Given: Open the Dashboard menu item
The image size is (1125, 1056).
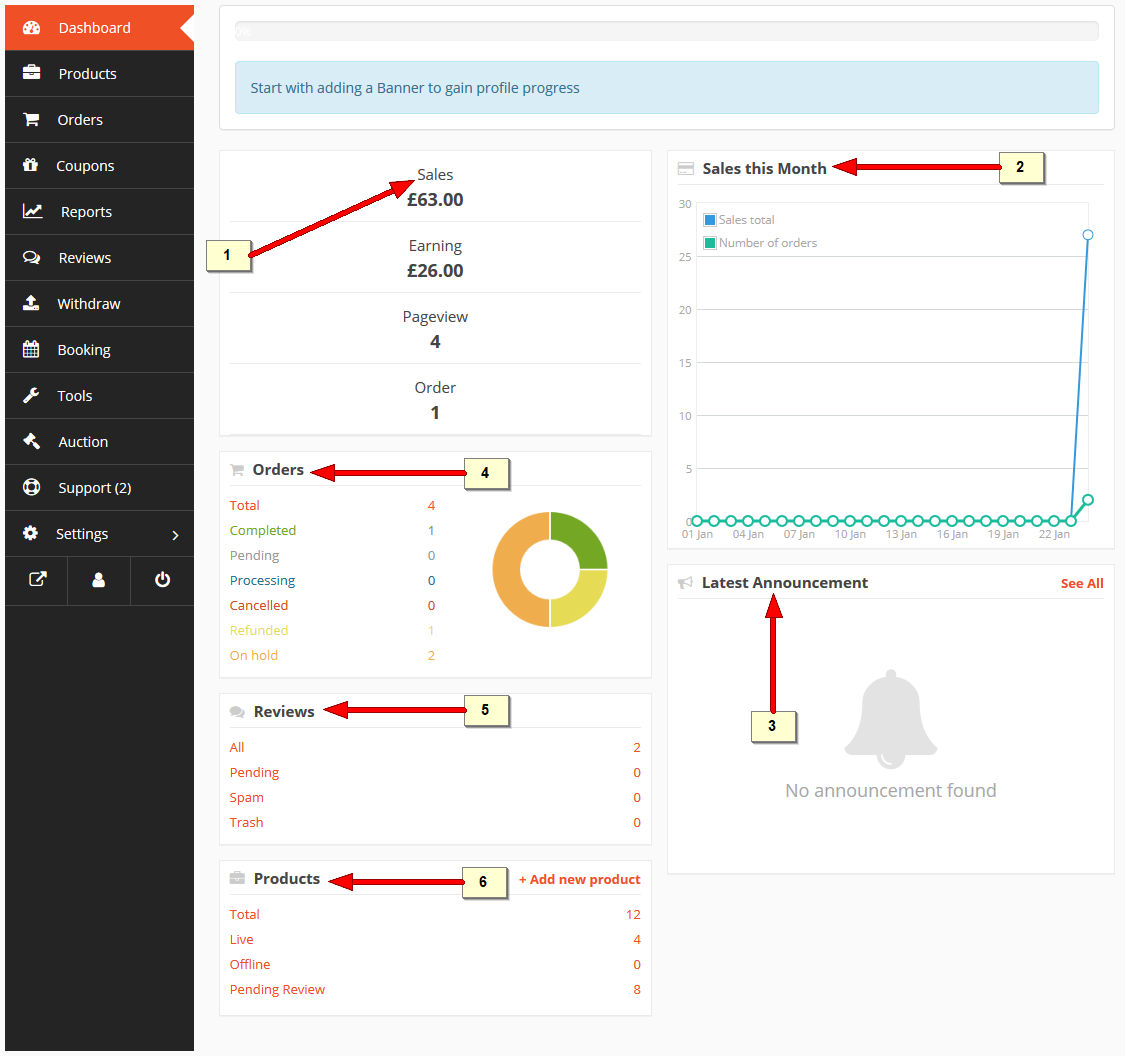Looking at the screenshot, I should click(x=99, y=27).
